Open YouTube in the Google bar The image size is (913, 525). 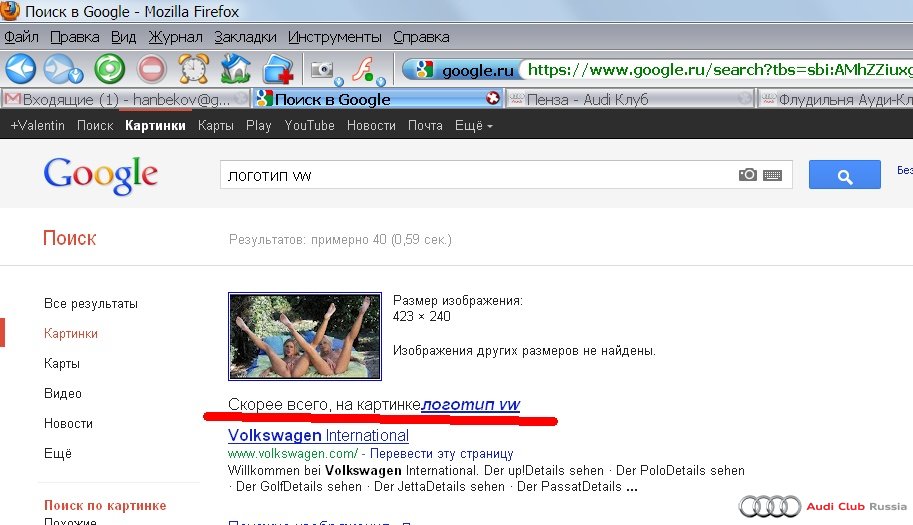[309, 125]
